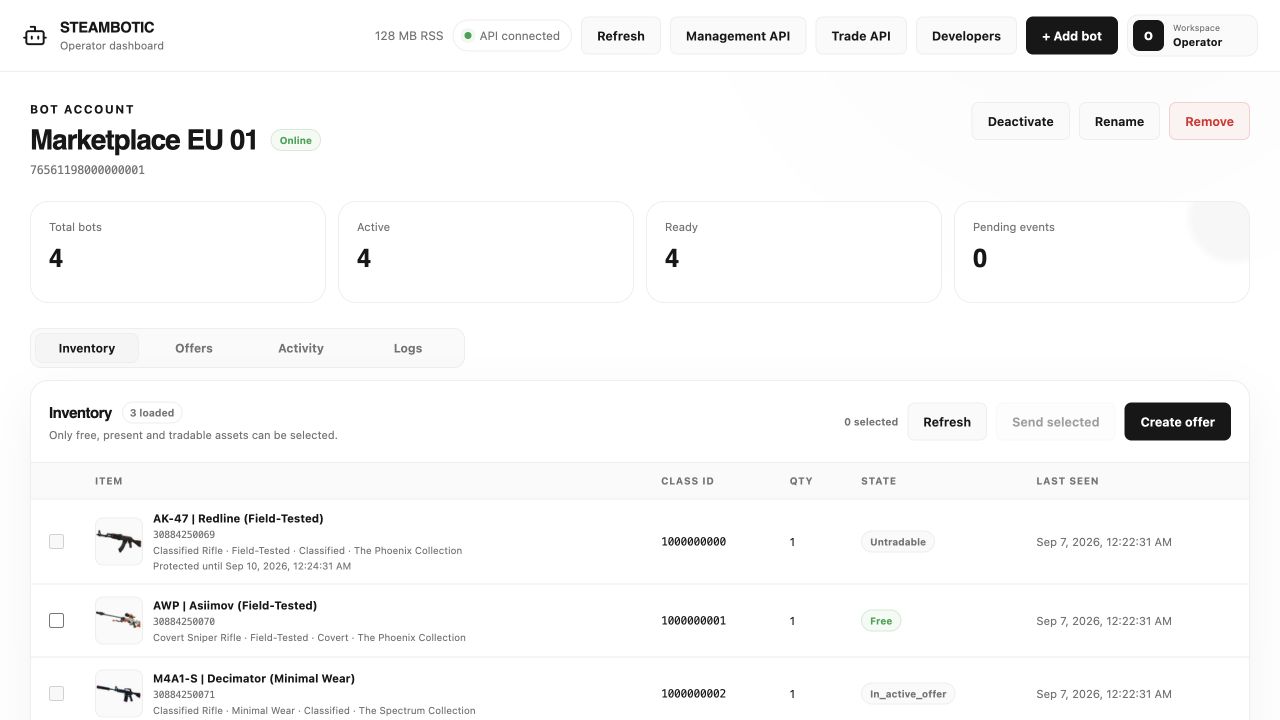Click the AK-47 | Redline (Field-Tested) name
Viewport: 1280px width, 720px height.
tap(238, 519)
